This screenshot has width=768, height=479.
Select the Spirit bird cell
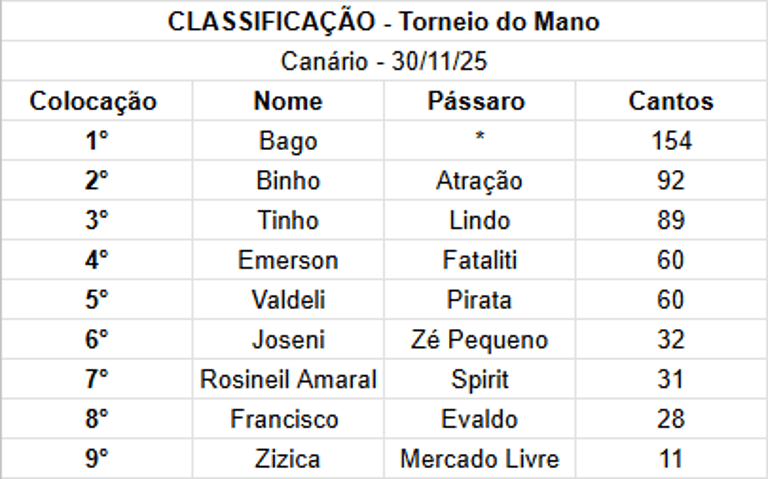(x=480, y=379)
